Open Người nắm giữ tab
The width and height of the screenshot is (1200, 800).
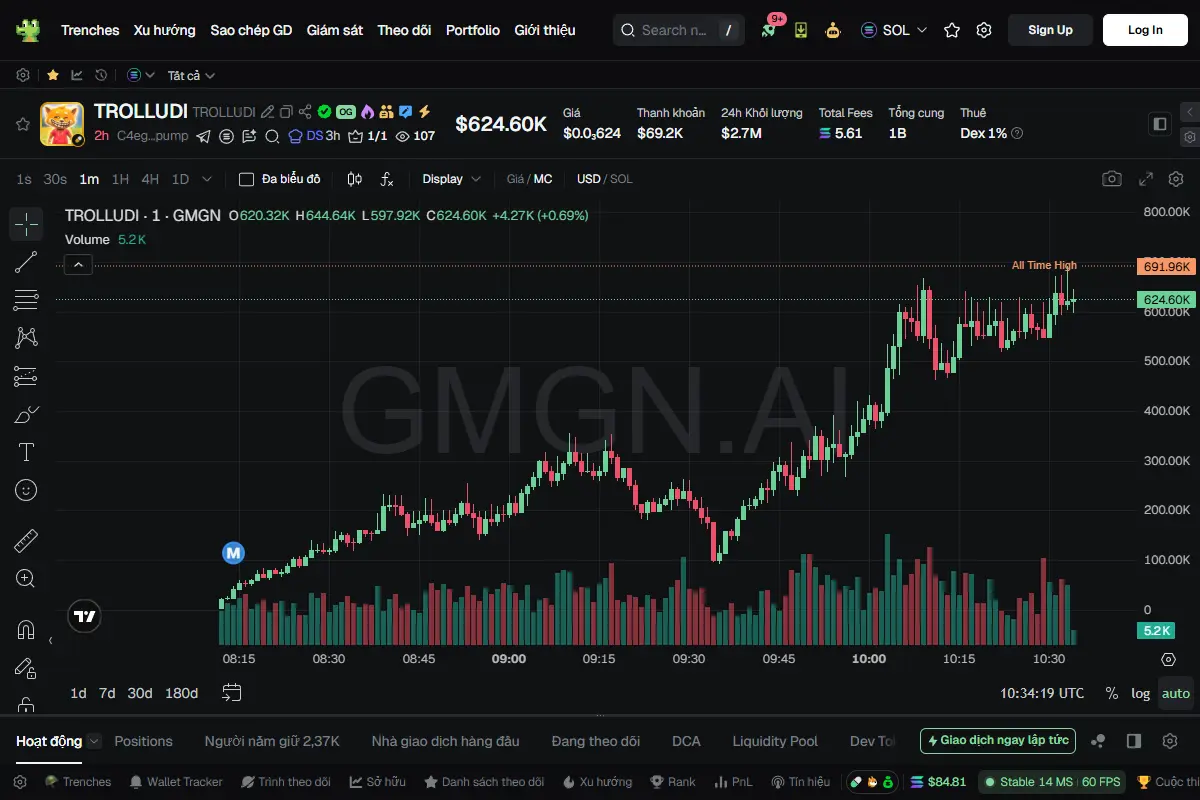point(272,741)
